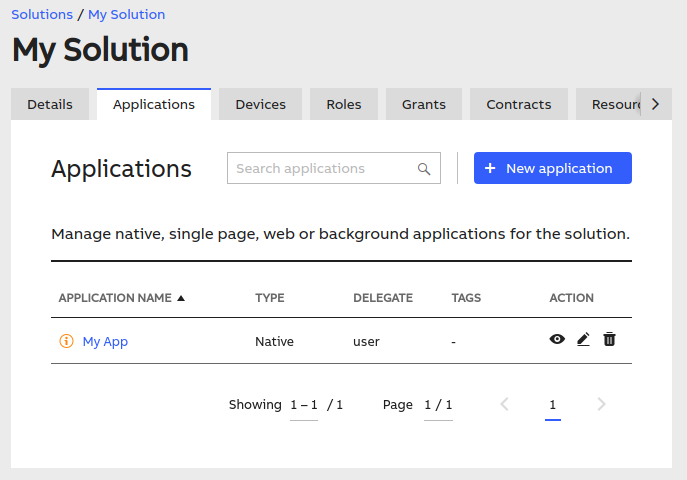Go to the next page arrow
Image resolution: width=687 pixels, height=480 pixels.
pyautogui.click(x=601, y=404)
